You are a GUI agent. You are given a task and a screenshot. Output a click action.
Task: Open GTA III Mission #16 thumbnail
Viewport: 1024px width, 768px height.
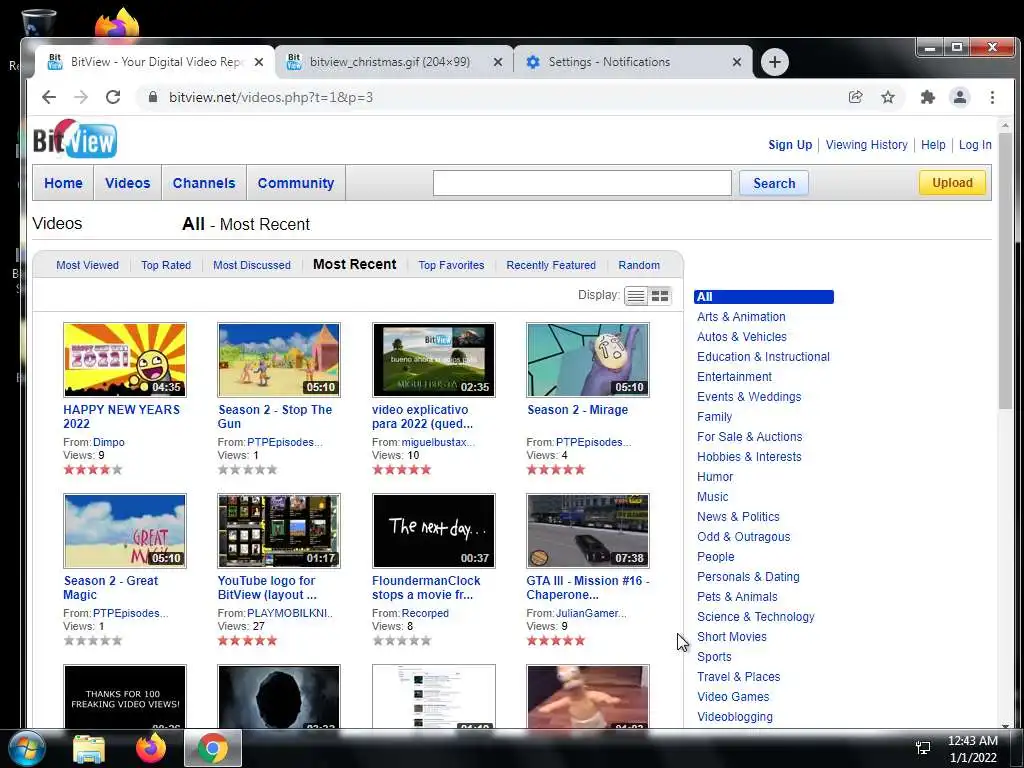pyautogui.click(x=588, y=531)
